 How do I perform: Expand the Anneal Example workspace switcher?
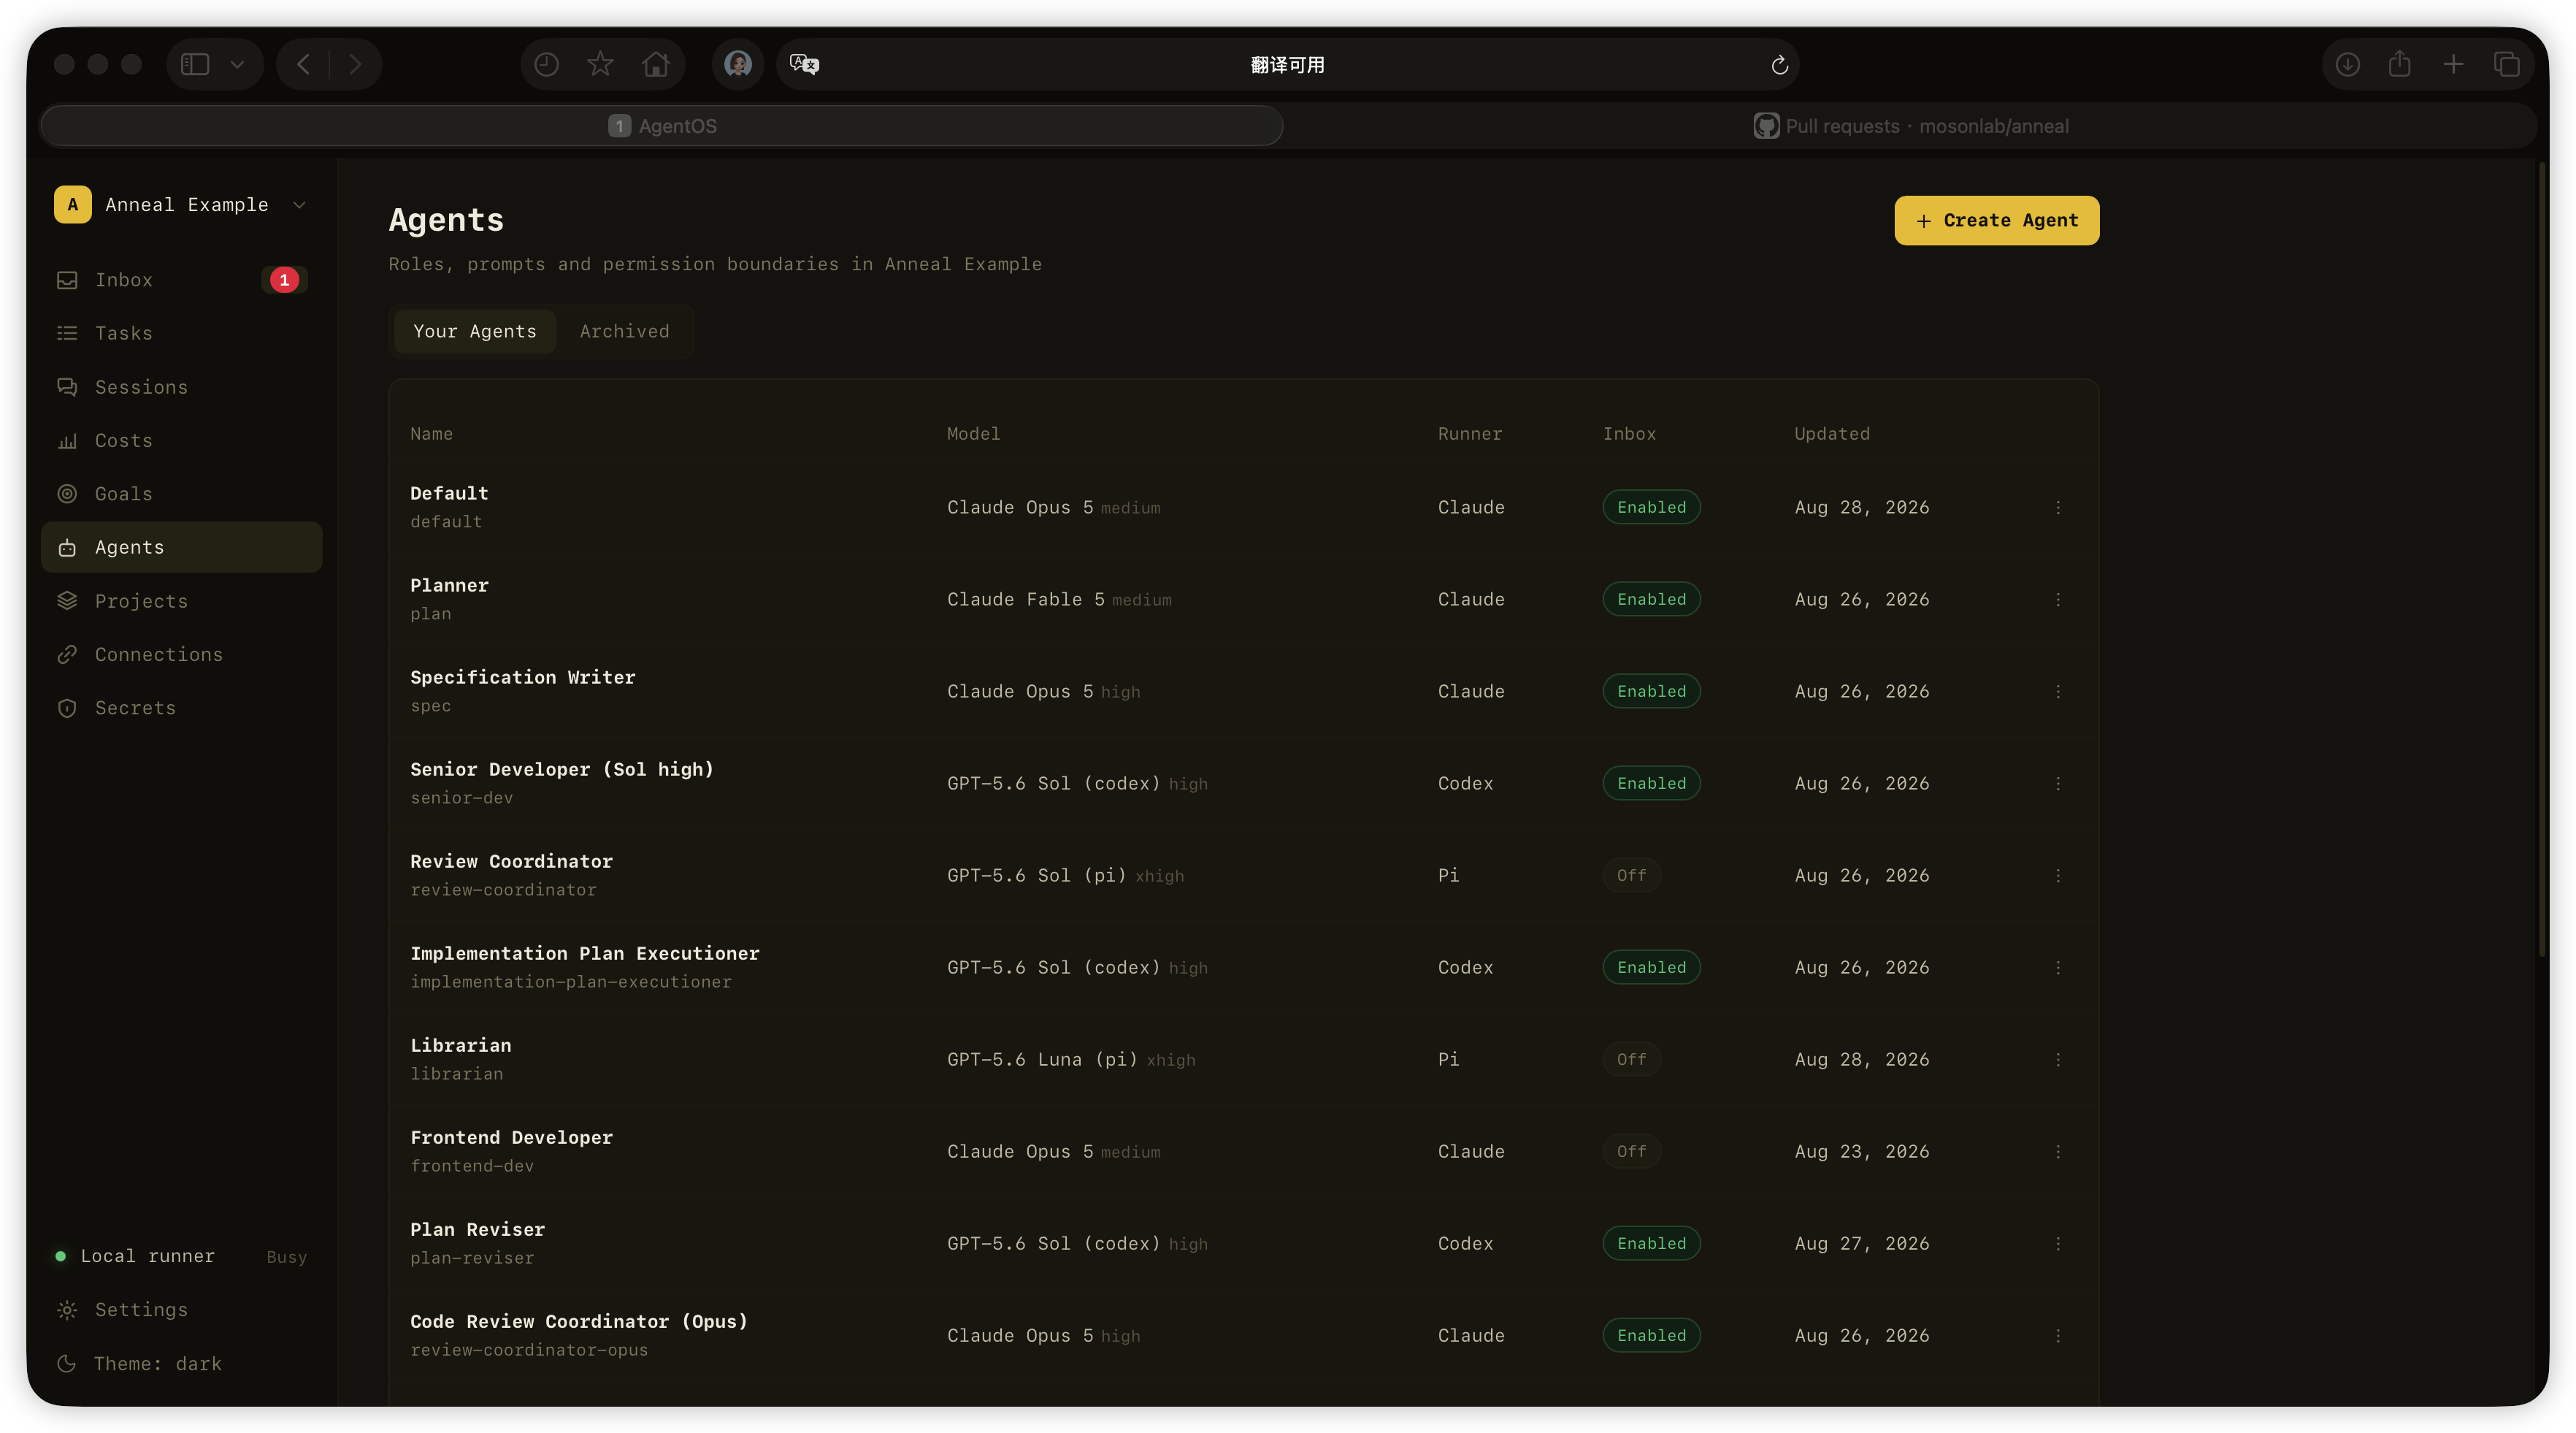click(181, 205)
